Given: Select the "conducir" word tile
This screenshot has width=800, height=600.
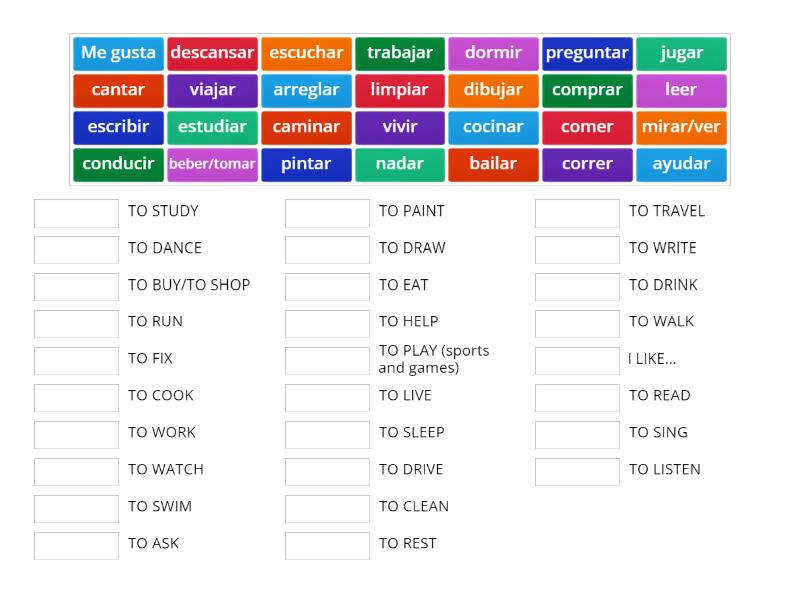Looking at the screenshot, I should tap(118, 164).
